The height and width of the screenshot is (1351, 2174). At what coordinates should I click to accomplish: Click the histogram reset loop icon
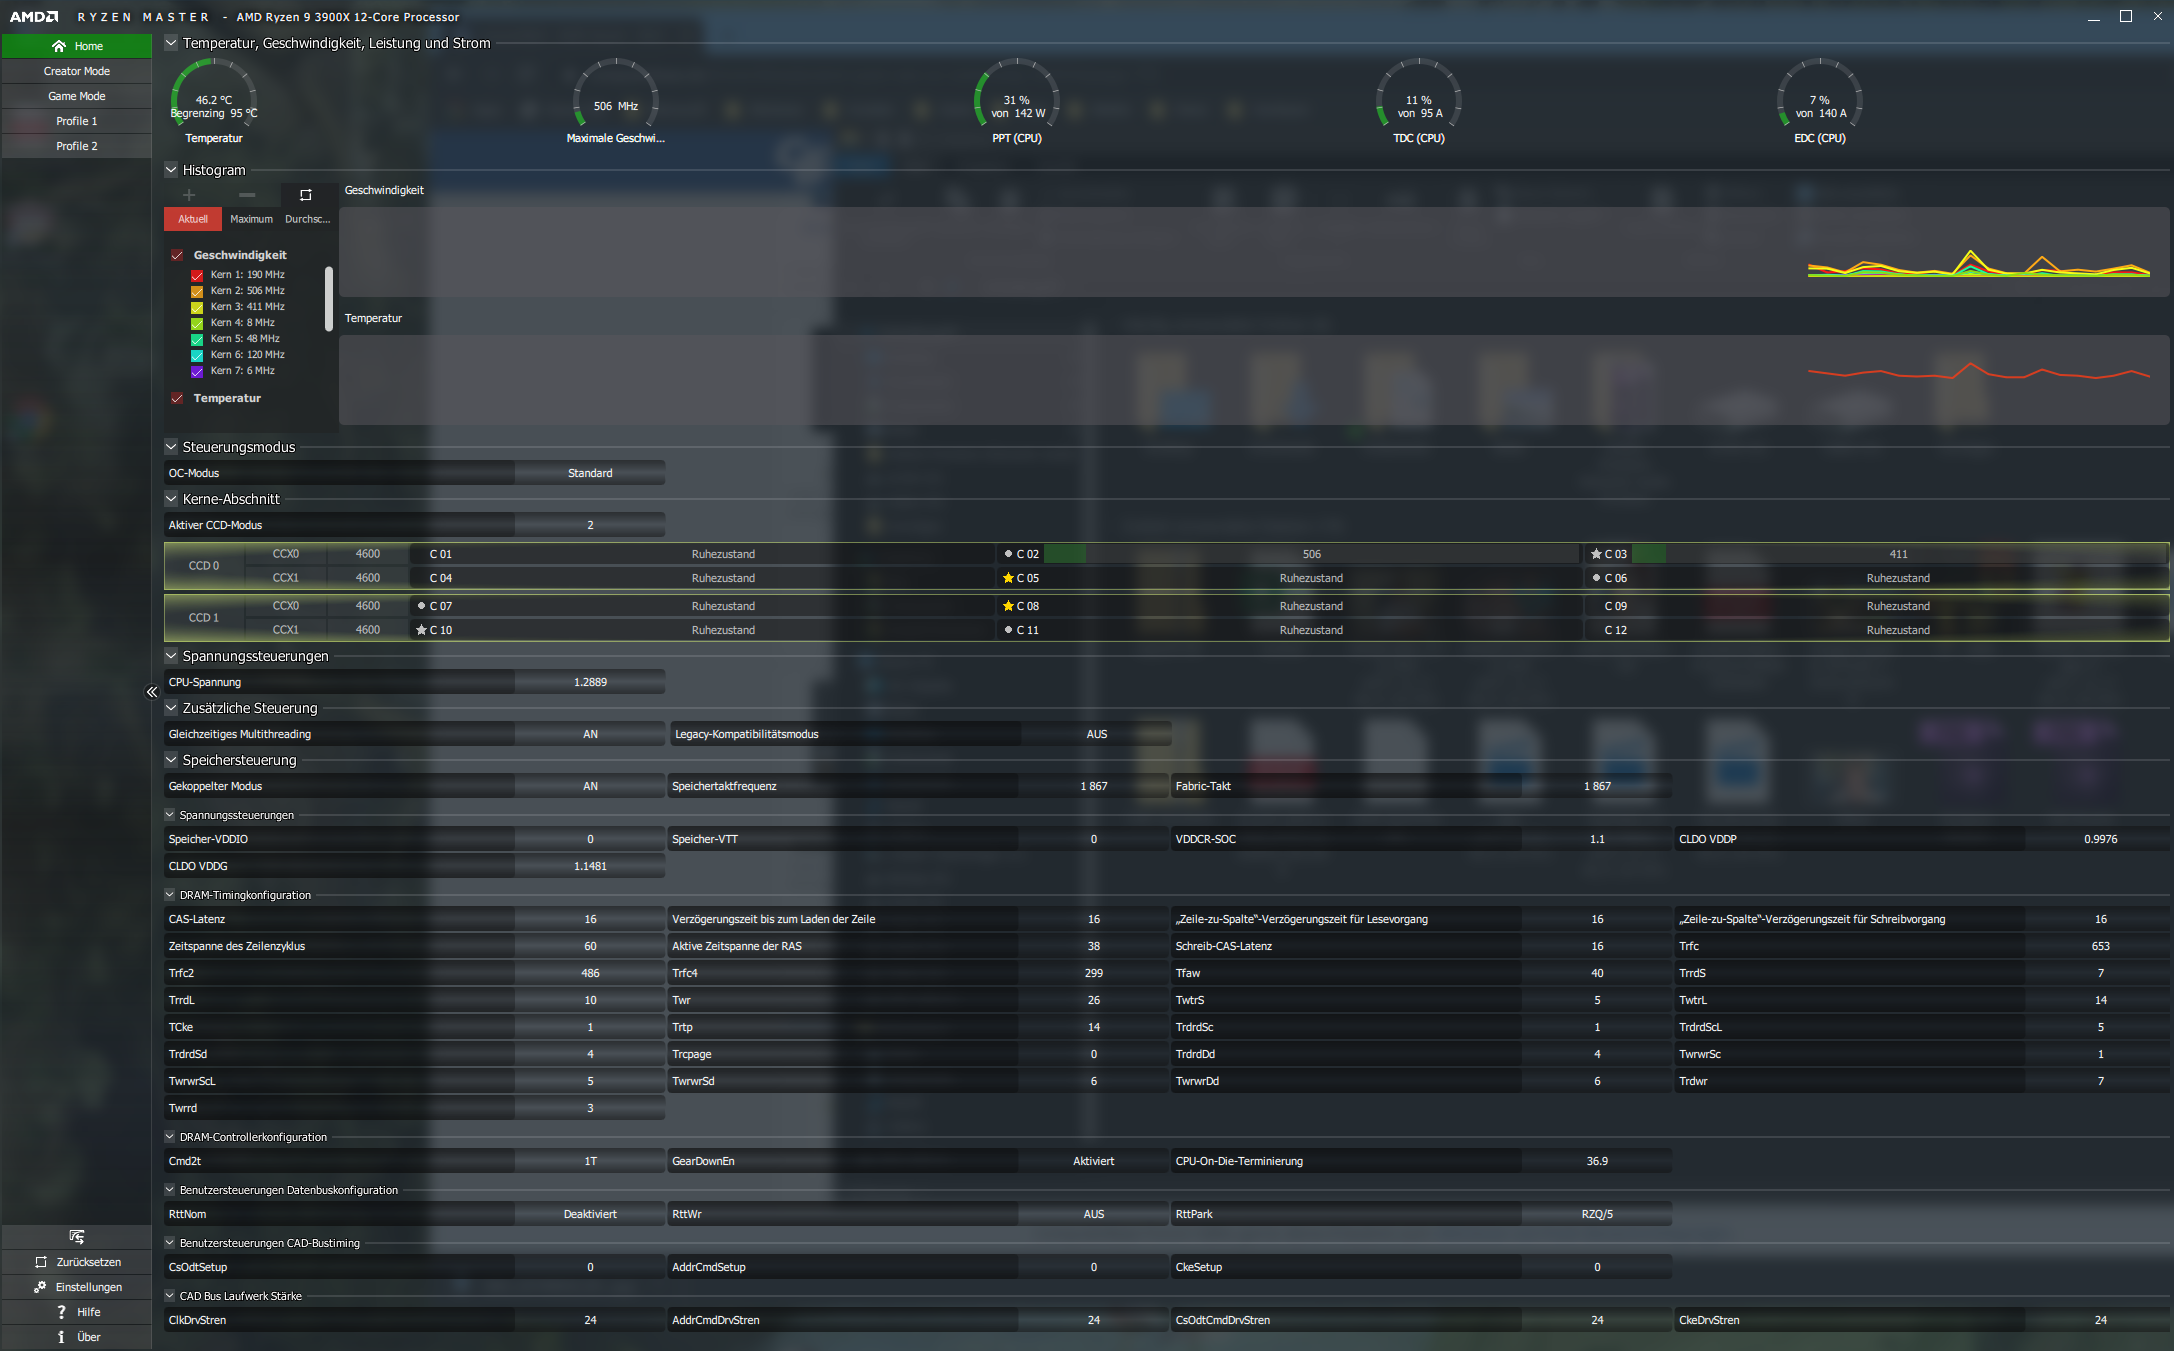pos(306,195)
